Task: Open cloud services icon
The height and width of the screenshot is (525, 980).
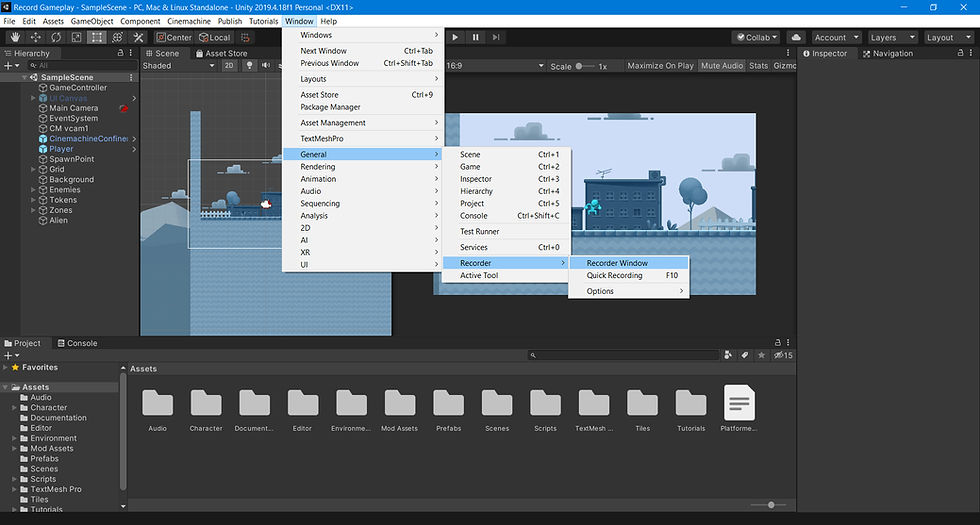Action: 796,38
